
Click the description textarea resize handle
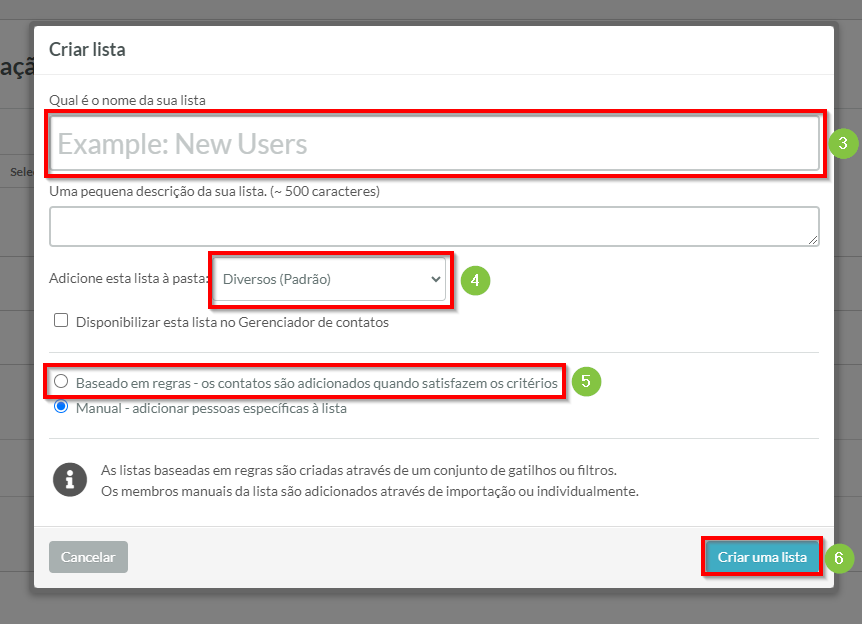pos(813,240)
